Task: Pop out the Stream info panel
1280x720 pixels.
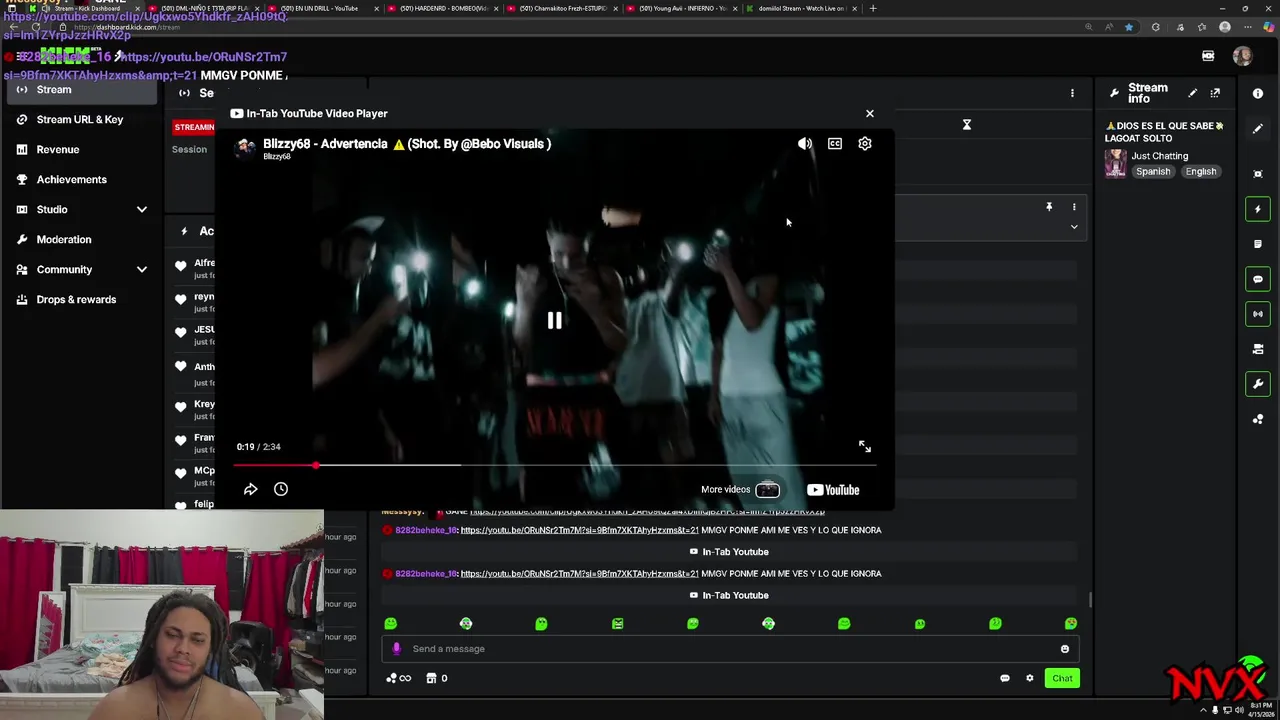Action: [1215, 93]
